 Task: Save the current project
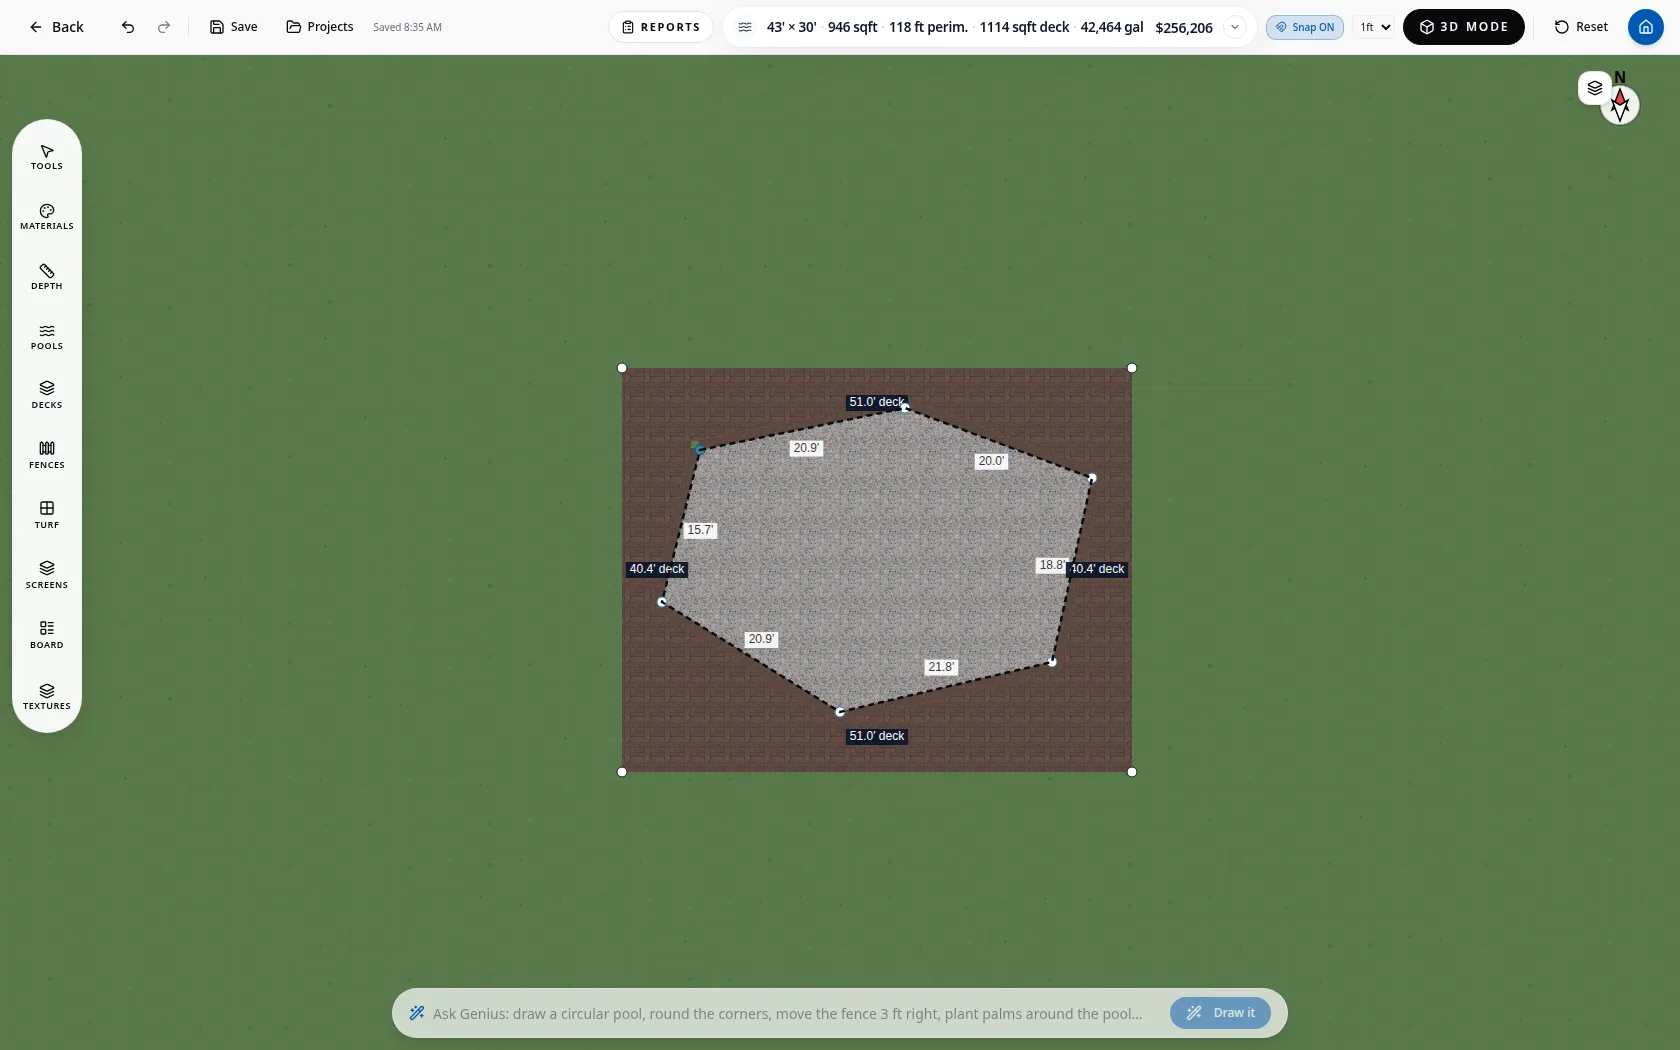[x=233, y=27]
